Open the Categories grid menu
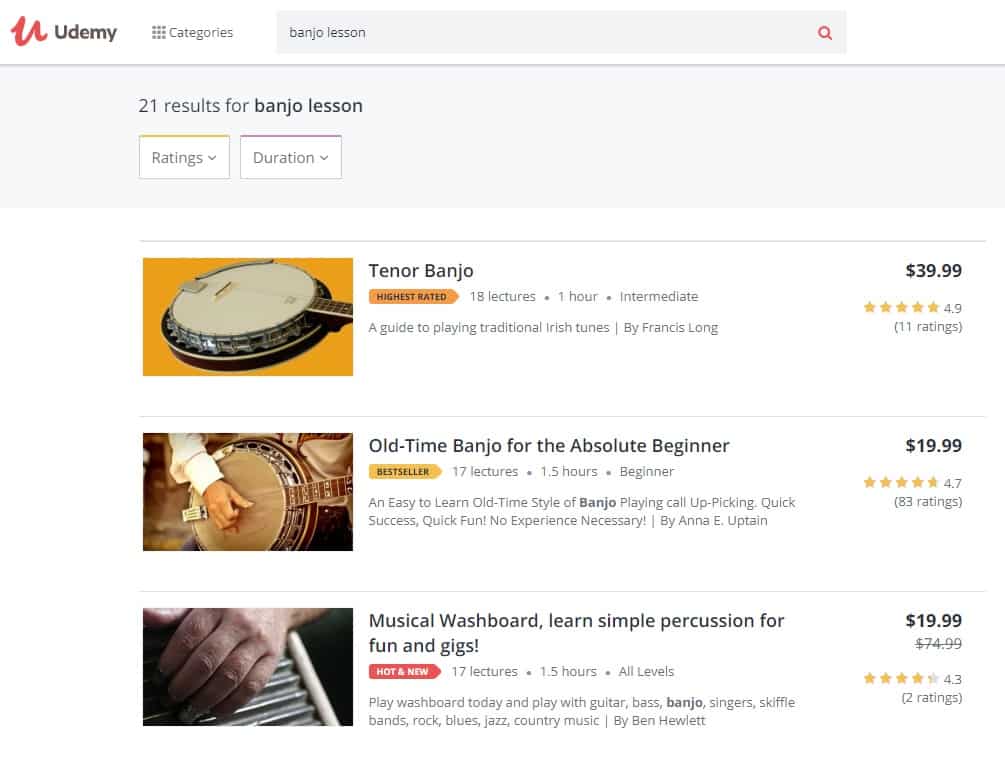The height and width of the screenshot is (757, 1005). [192, 33]
